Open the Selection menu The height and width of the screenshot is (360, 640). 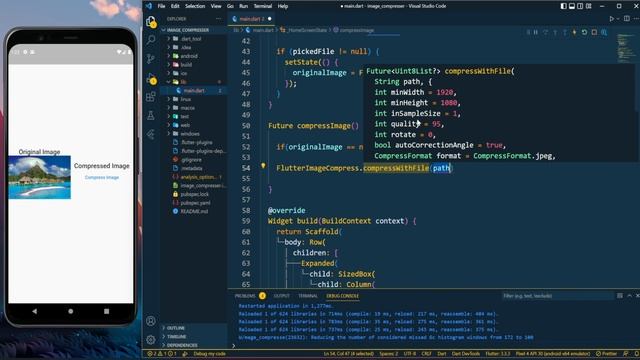(x=195, y=6)
